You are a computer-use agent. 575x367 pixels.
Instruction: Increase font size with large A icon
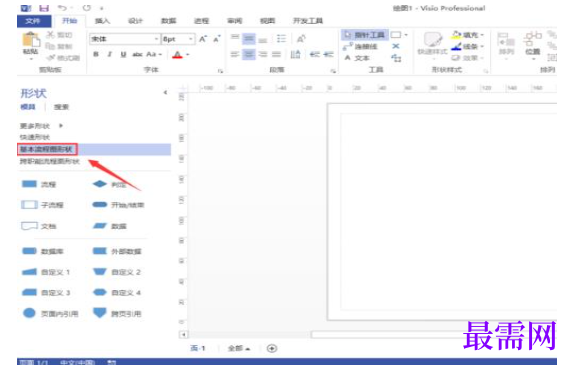pos(203,39)
